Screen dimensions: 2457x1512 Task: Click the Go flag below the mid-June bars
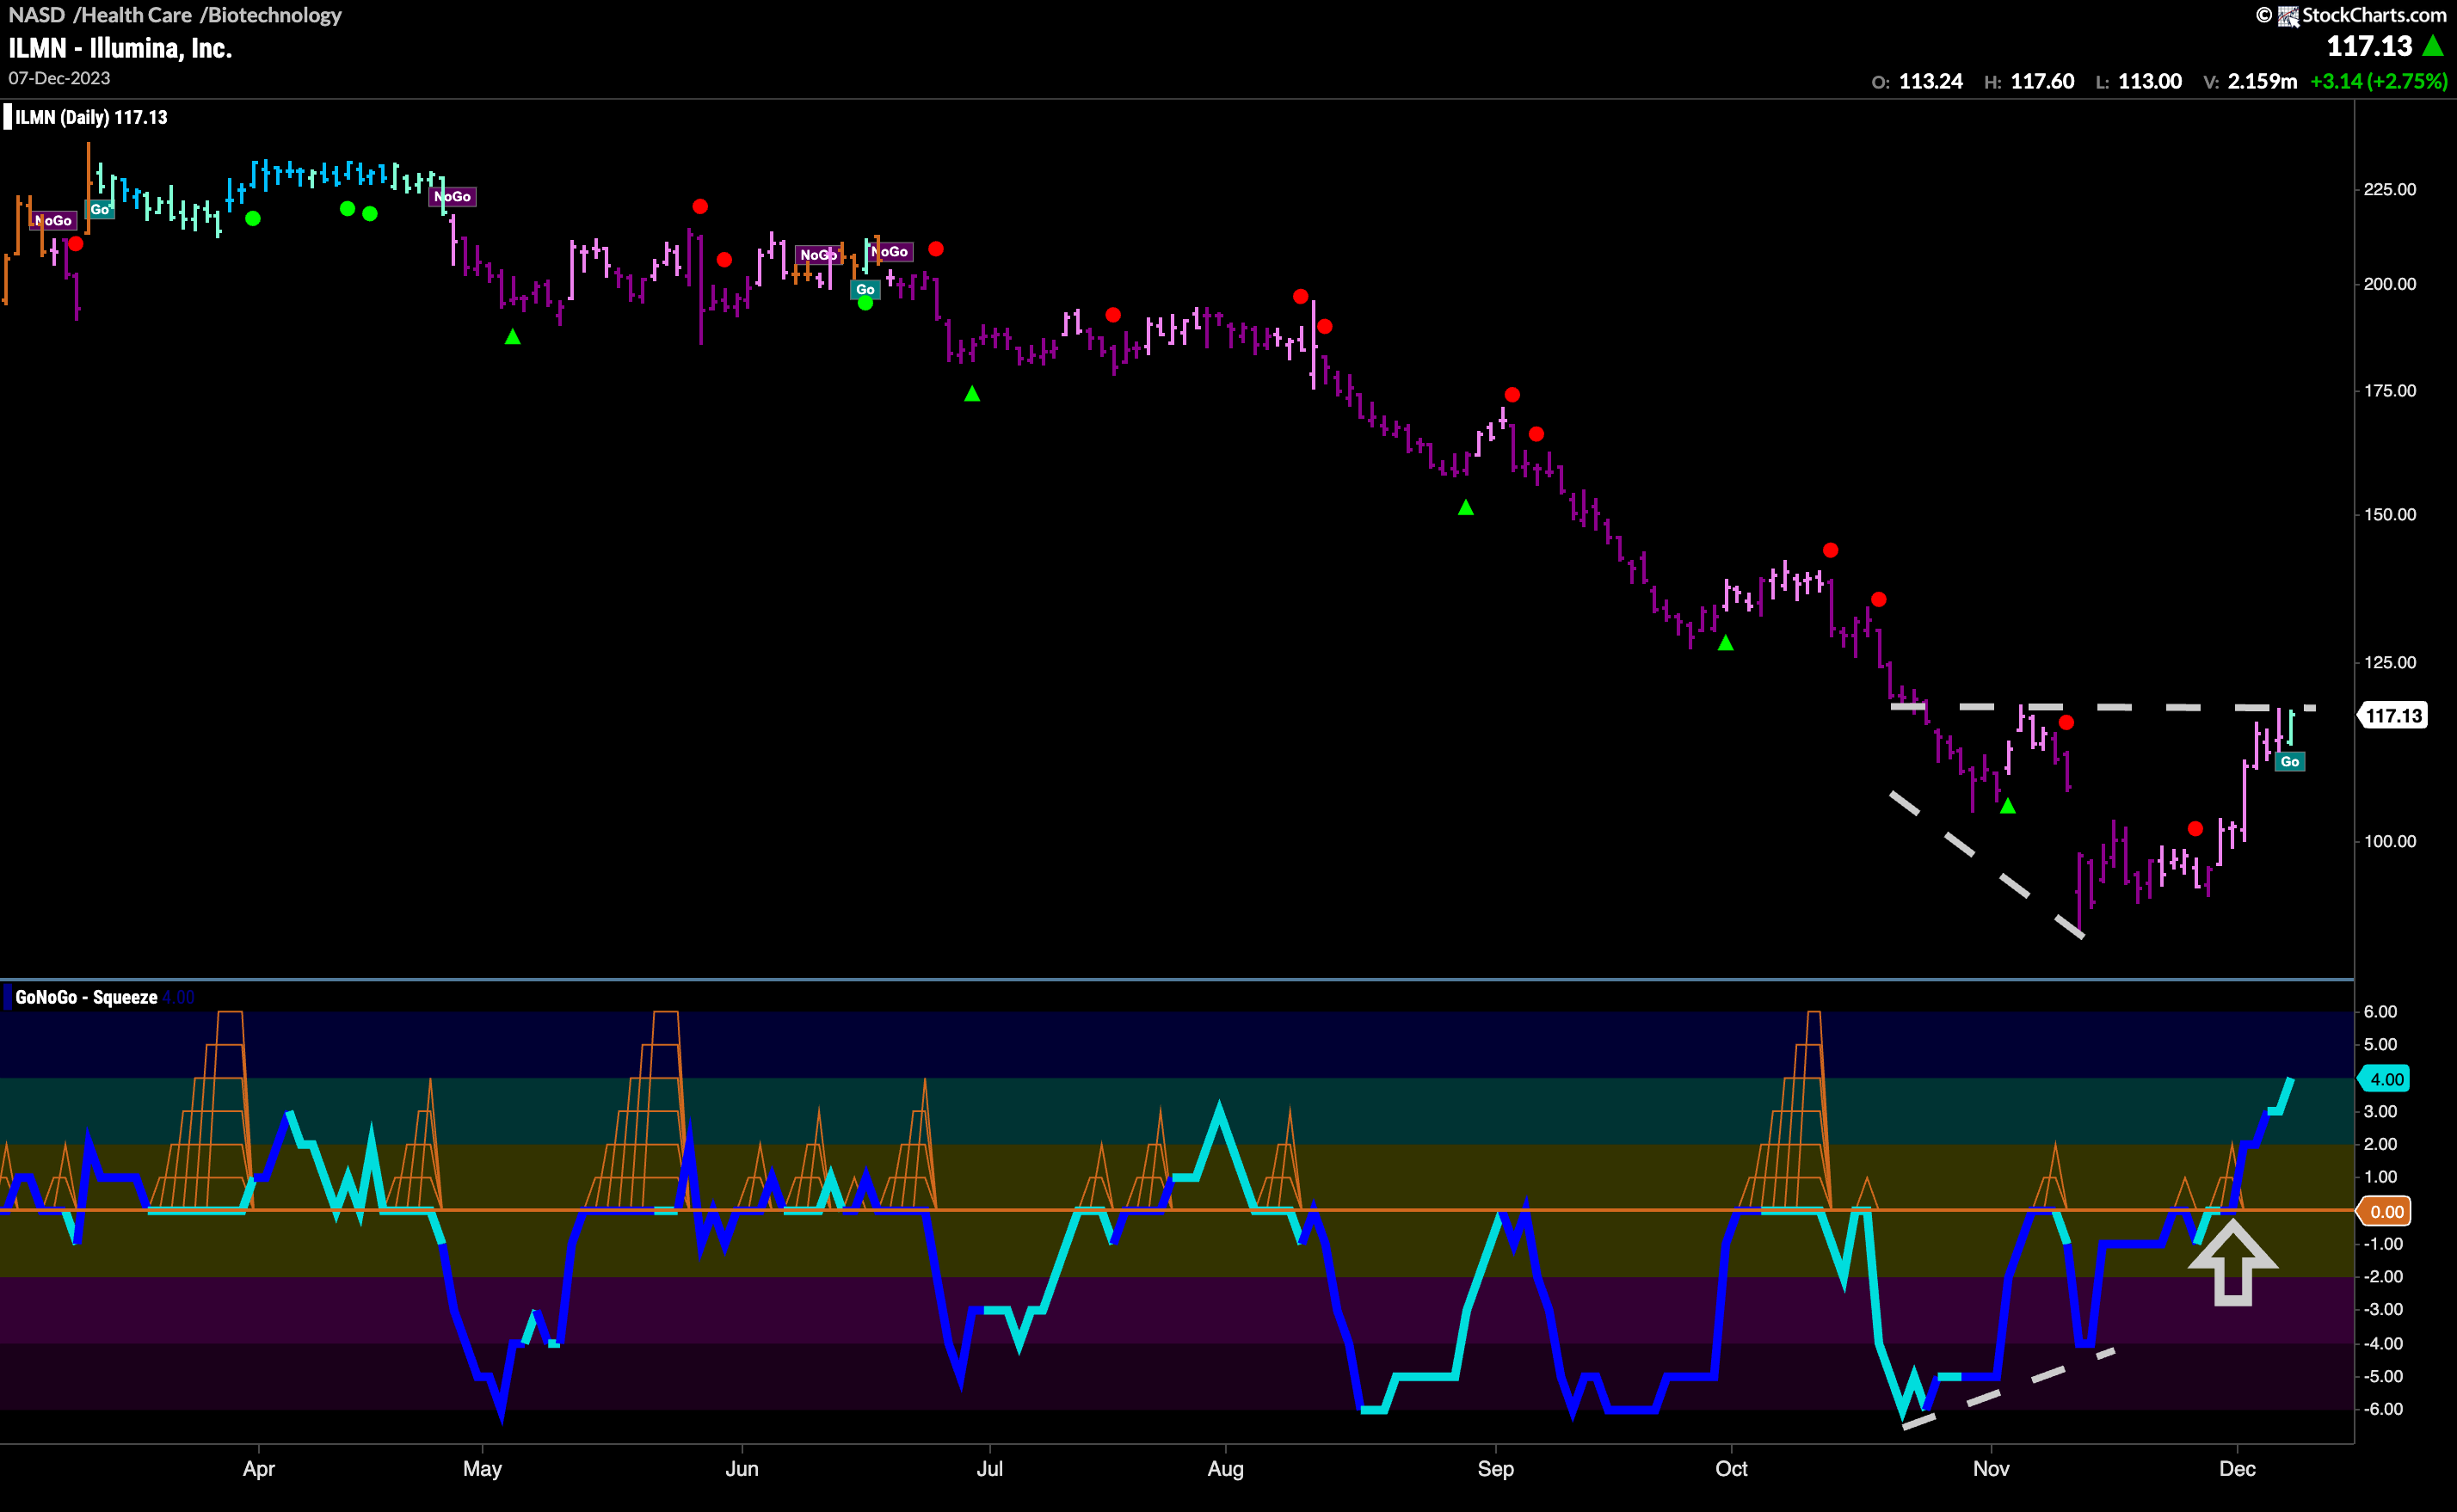tap(865, 289)
